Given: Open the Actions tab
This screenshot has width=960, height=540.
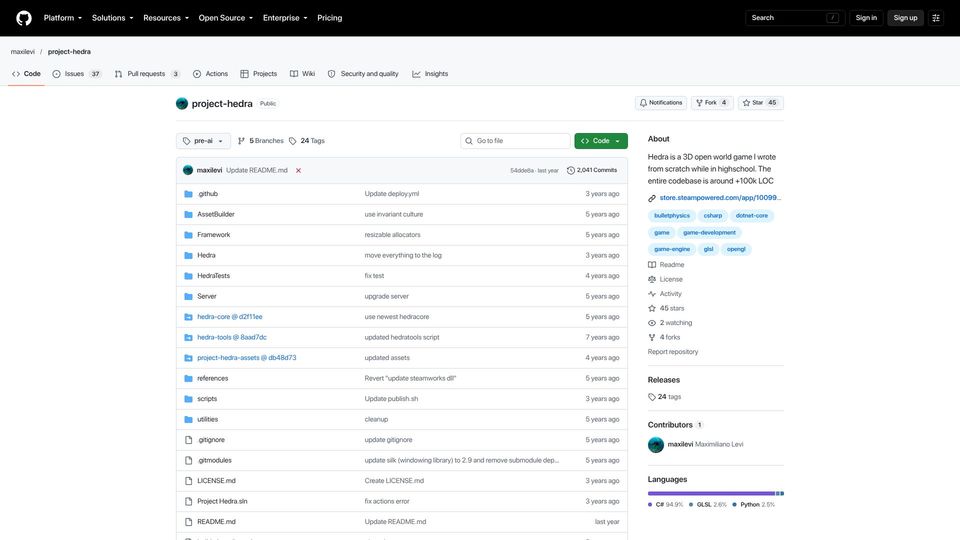Looking at the screenshot, I should [210, 73].
